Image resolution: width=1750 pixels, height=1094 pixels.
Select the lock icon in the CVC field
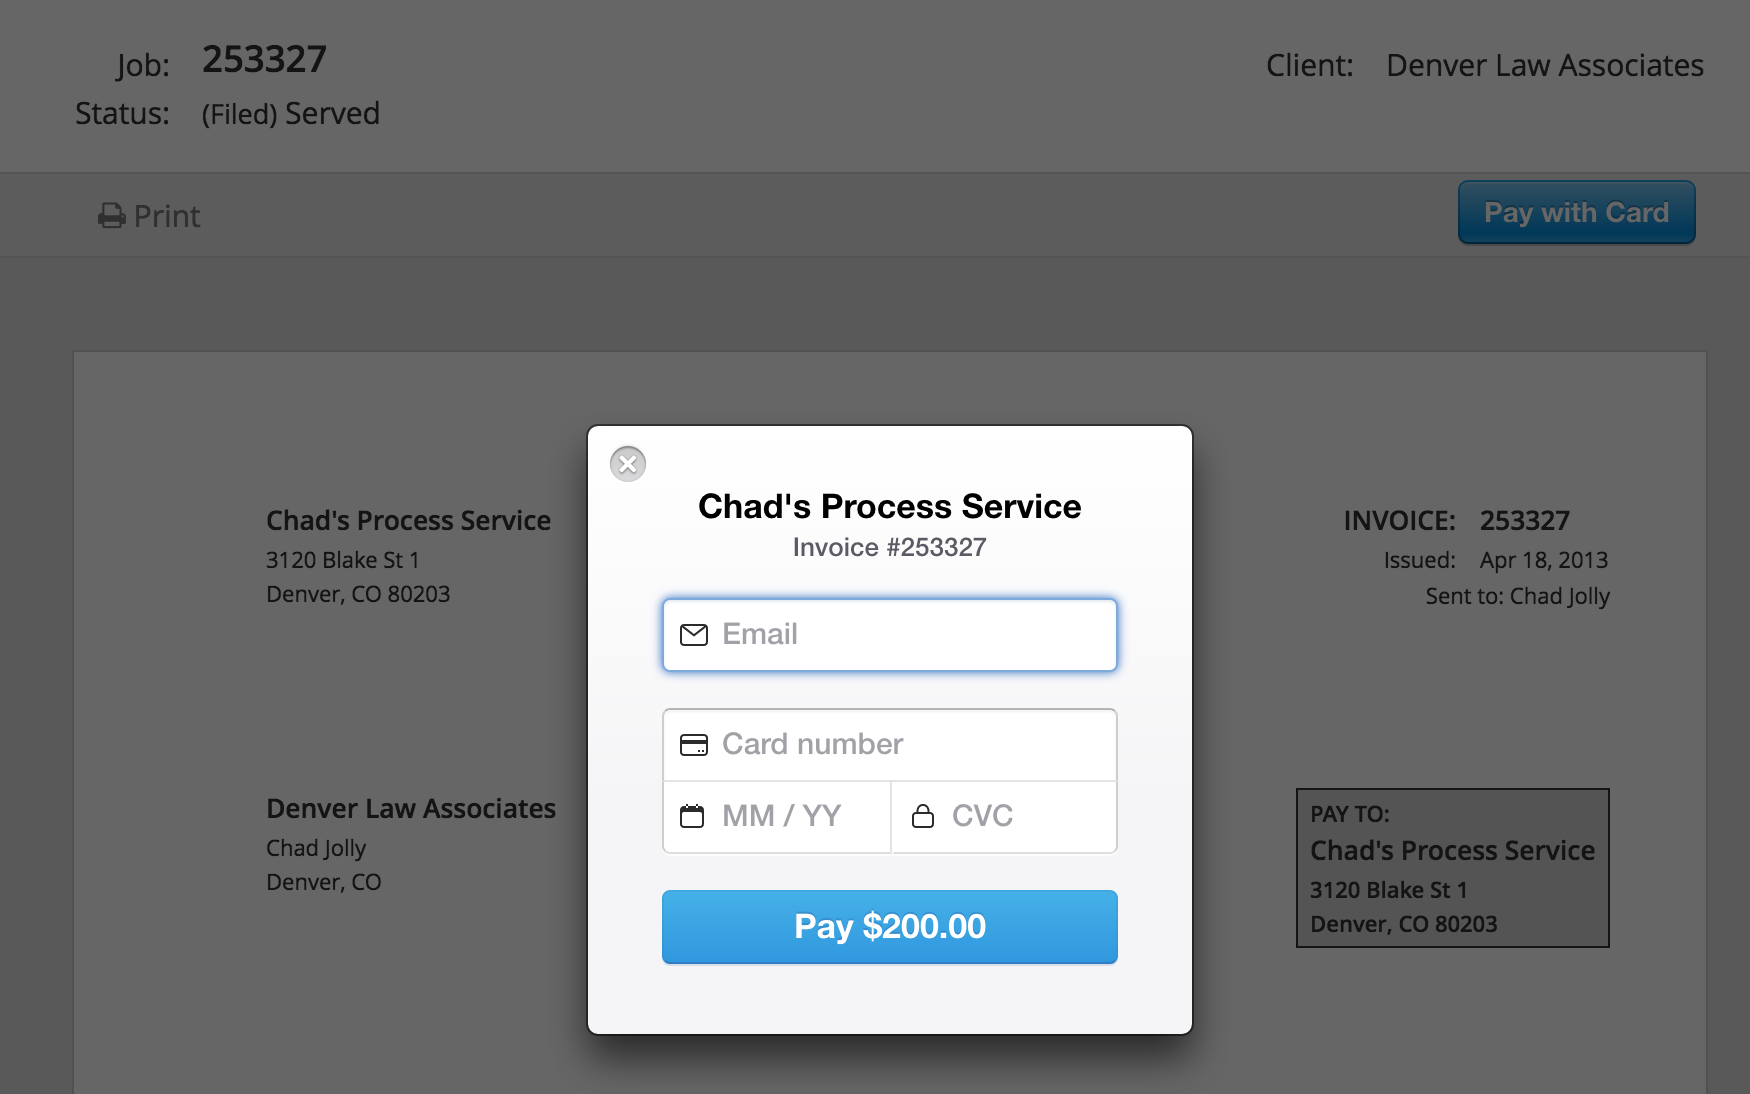point(924,816)
